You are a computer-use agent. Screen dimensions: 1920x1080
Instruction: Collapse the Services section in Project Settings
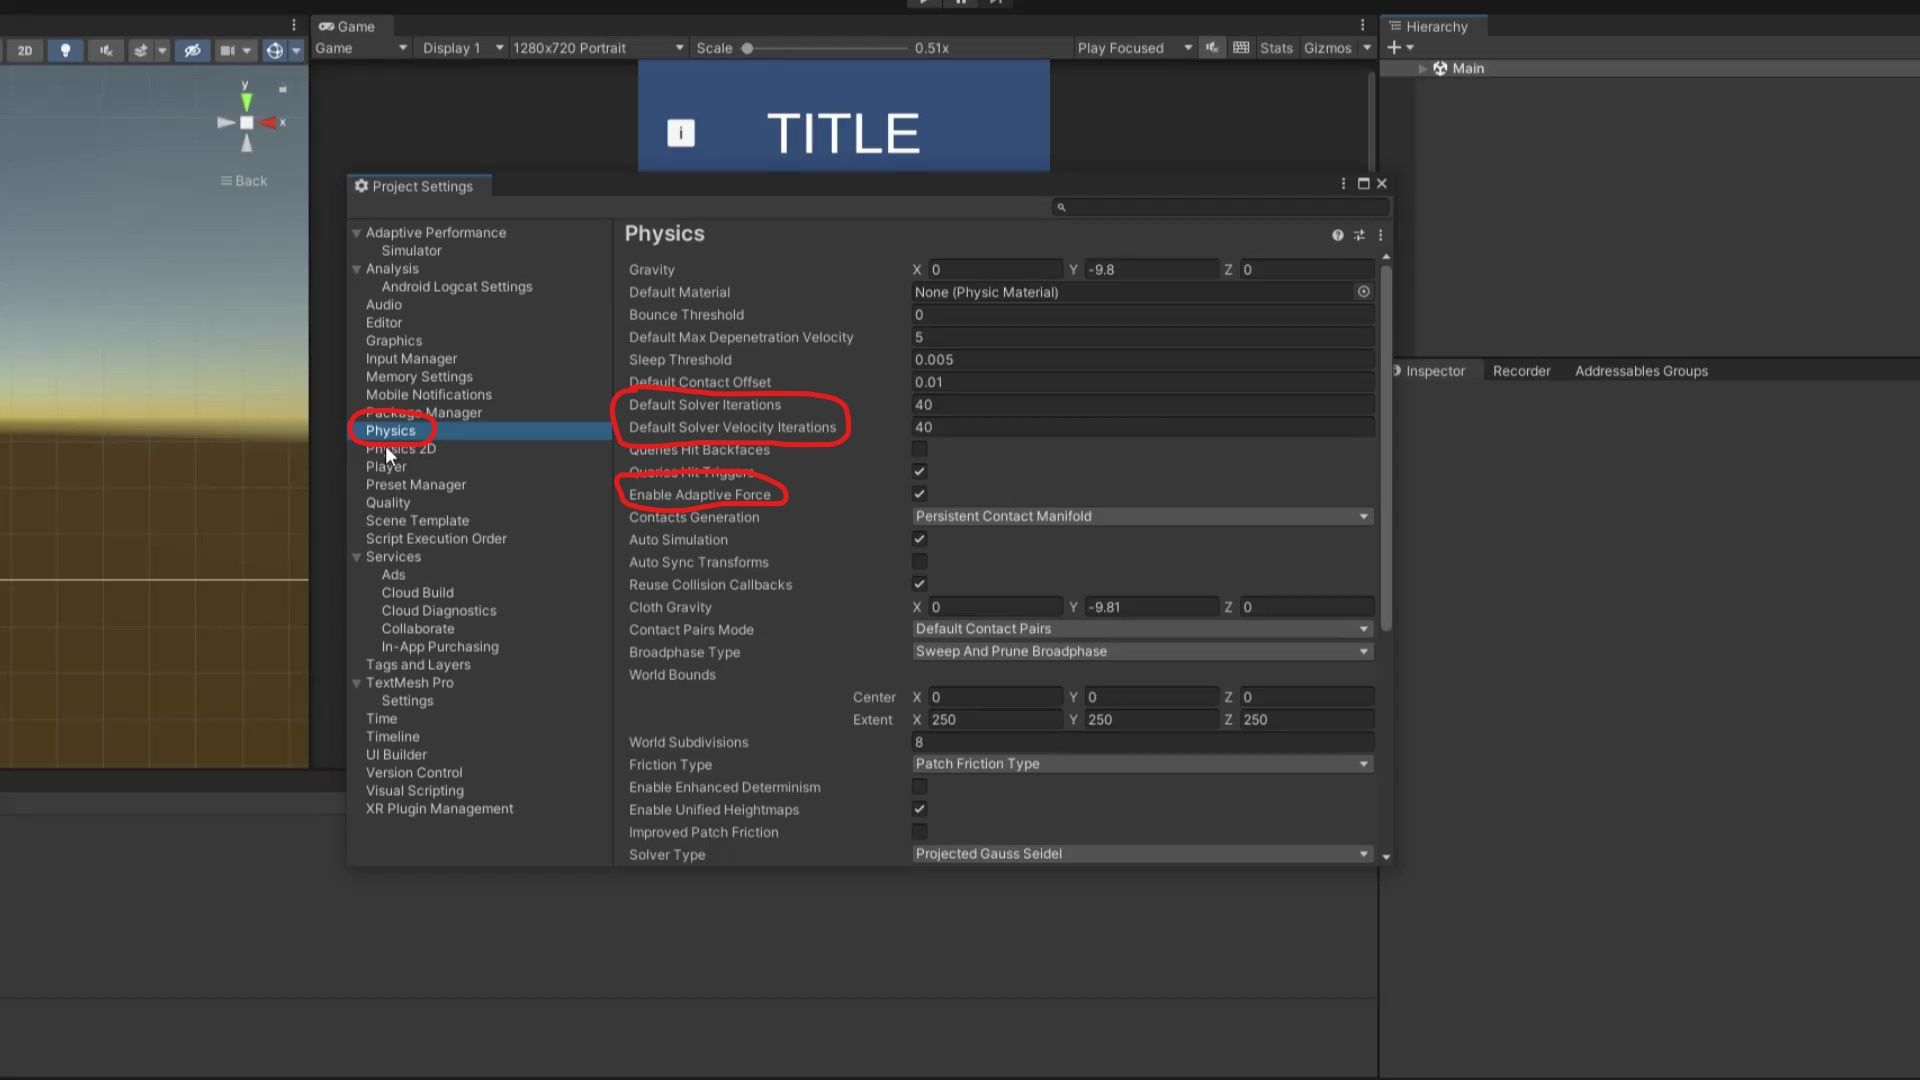[x=357, y=557]
